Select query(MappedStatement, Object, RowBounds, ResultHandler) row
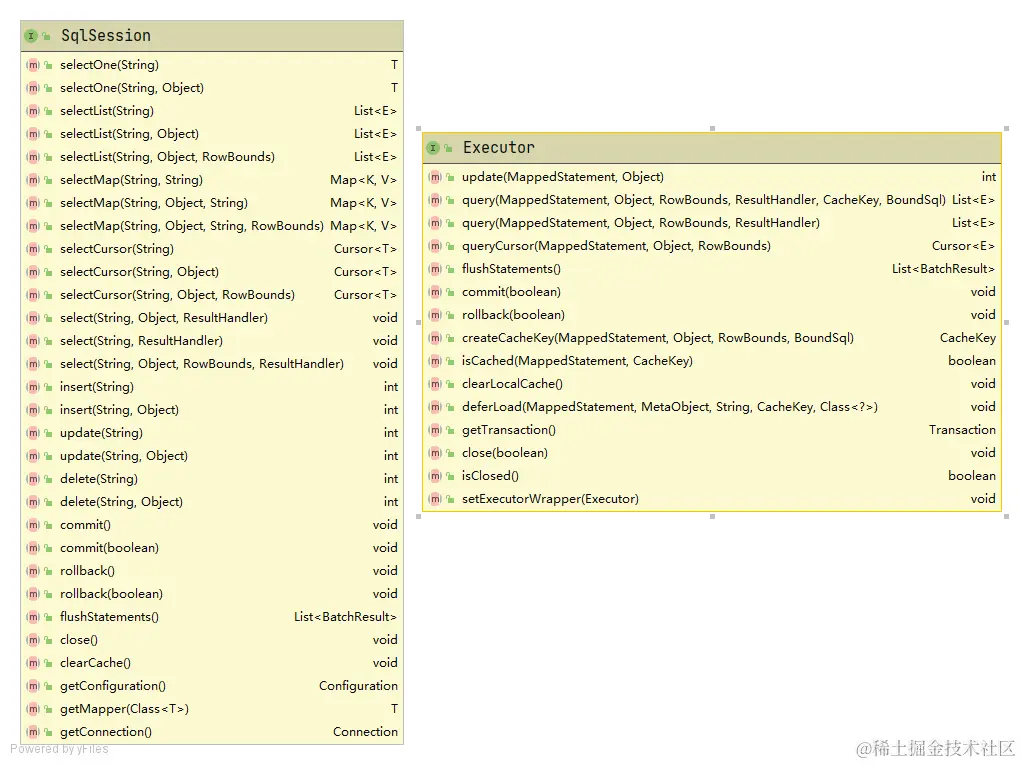1022x765 pixels. pos(712,223)
